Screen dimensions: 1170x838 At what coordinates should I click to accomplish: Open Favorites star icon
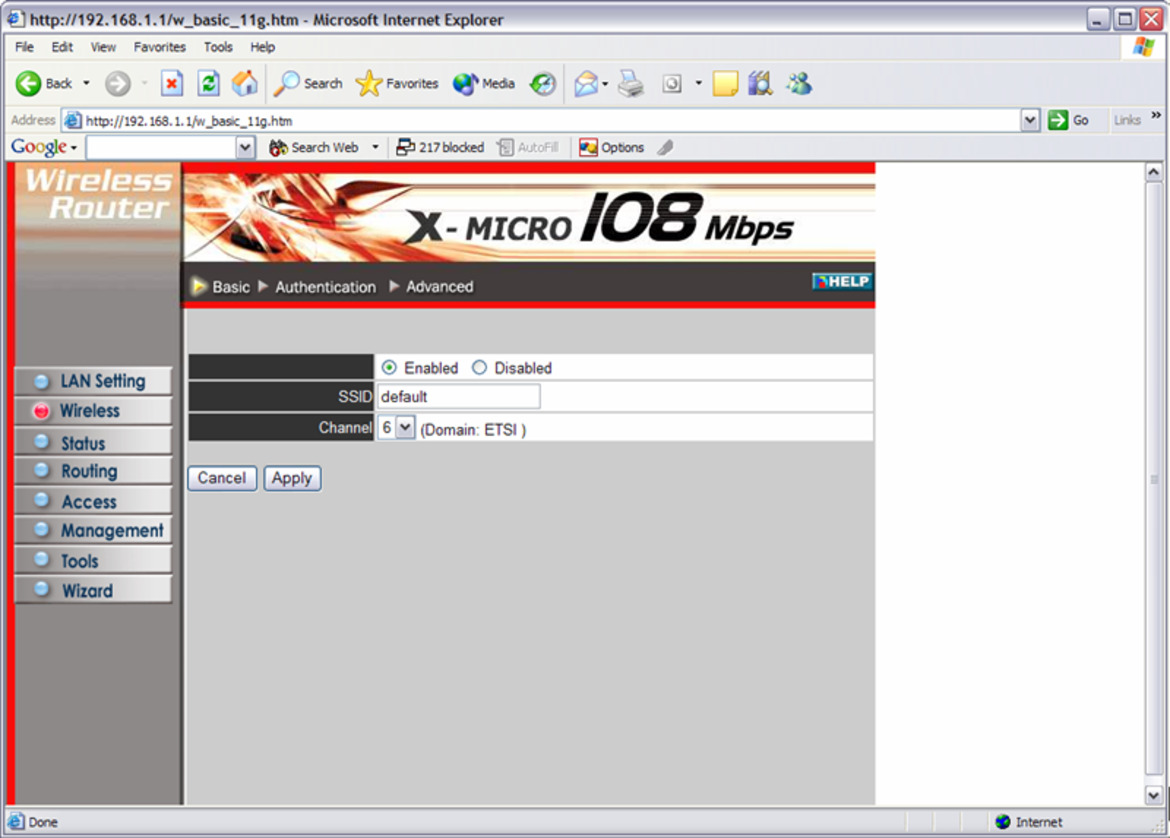(369, 84)
